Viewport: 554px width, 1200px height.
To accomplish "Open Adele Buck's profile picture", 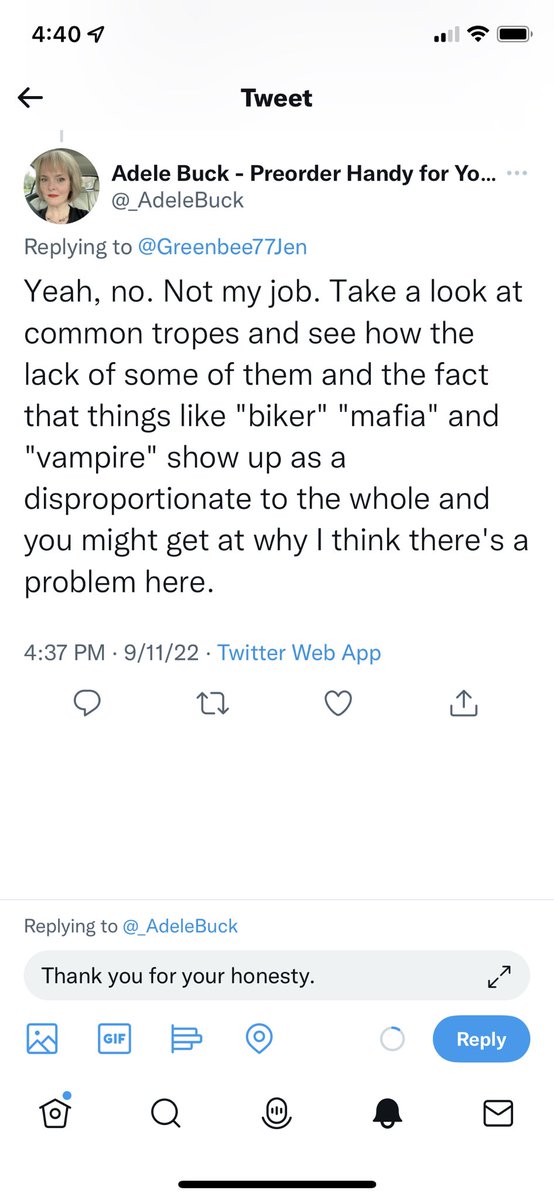I will (x=62, y=187).
